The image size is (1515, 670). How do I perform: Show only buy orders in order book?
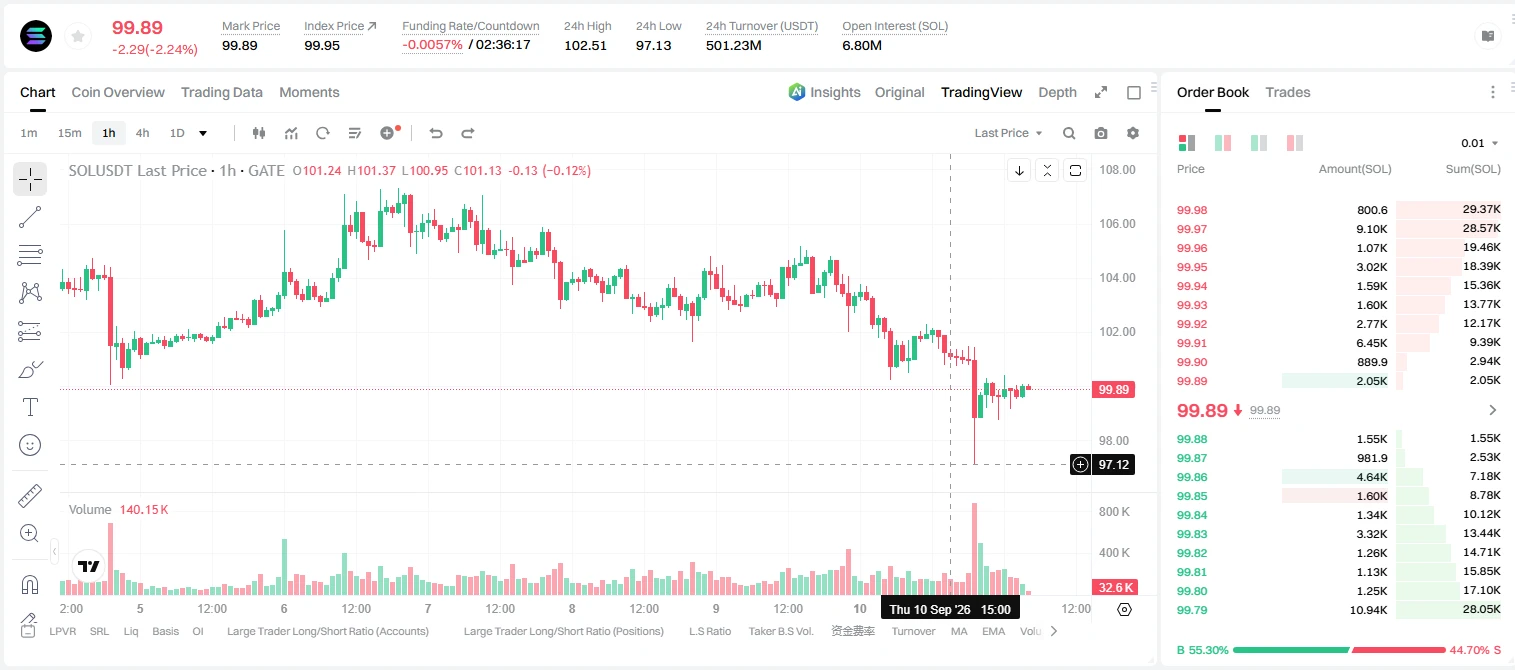(1259, 143)
